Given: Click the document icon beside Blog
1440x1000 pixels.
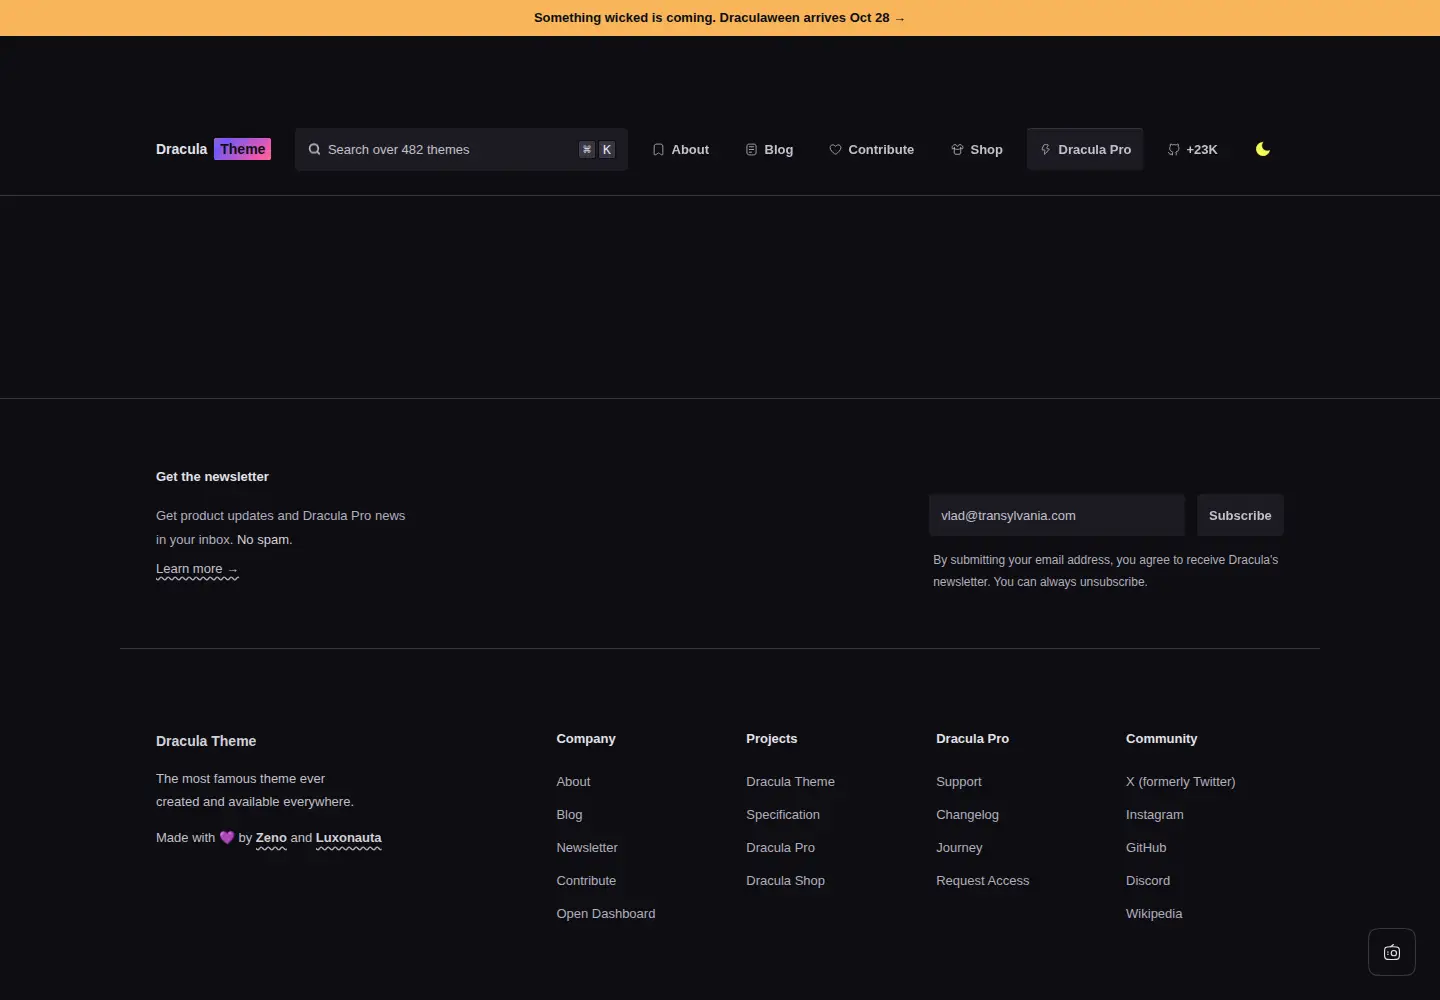Looking at the screenshot, I should [751, 150].
